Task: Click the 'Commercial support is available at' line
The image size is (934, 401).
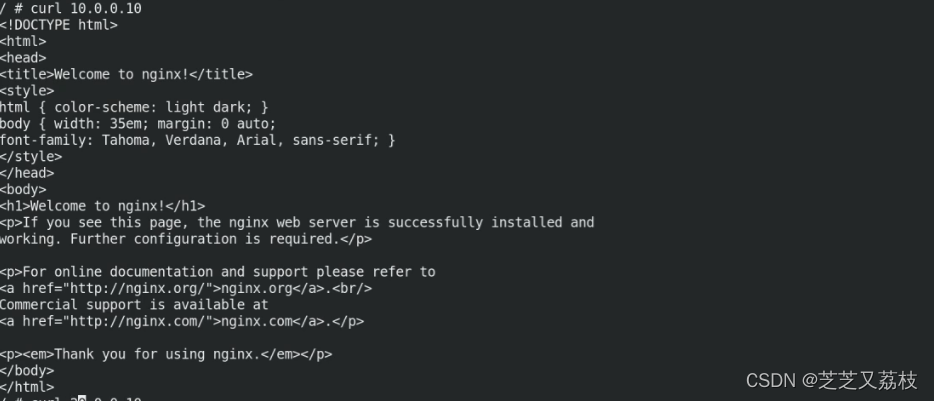Action: 134,304
